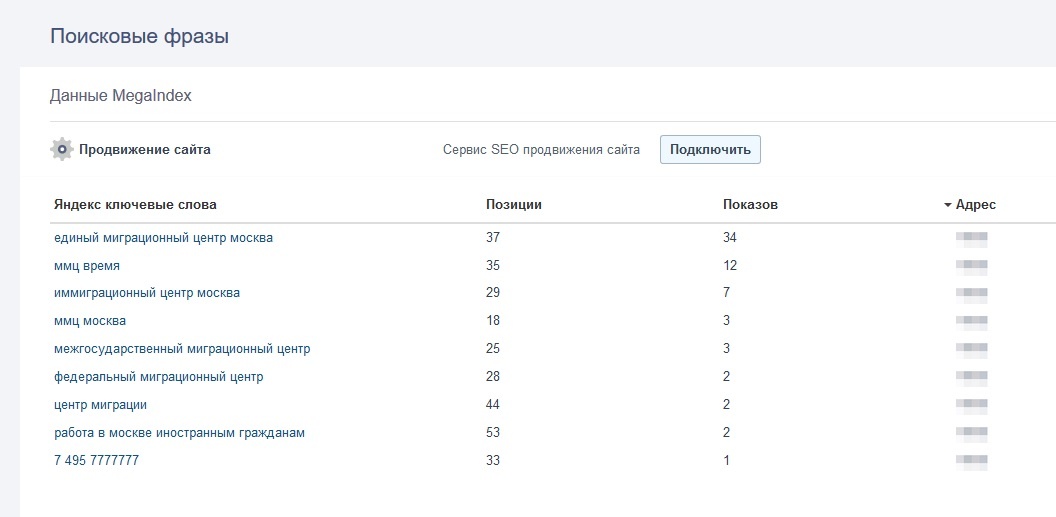This screenshot has width=1056, height=517.
Task: Click address link in the first keyword row
Action: point(971,238)
